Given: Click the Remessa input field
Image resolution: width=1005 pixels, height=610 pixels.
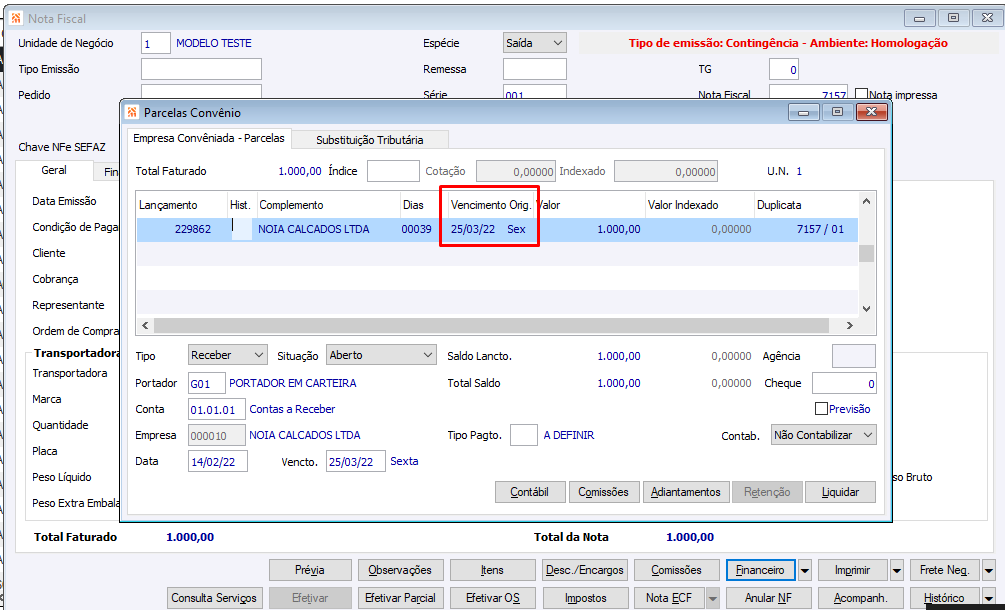Looking at the screenshot, I should coord(535,69).
